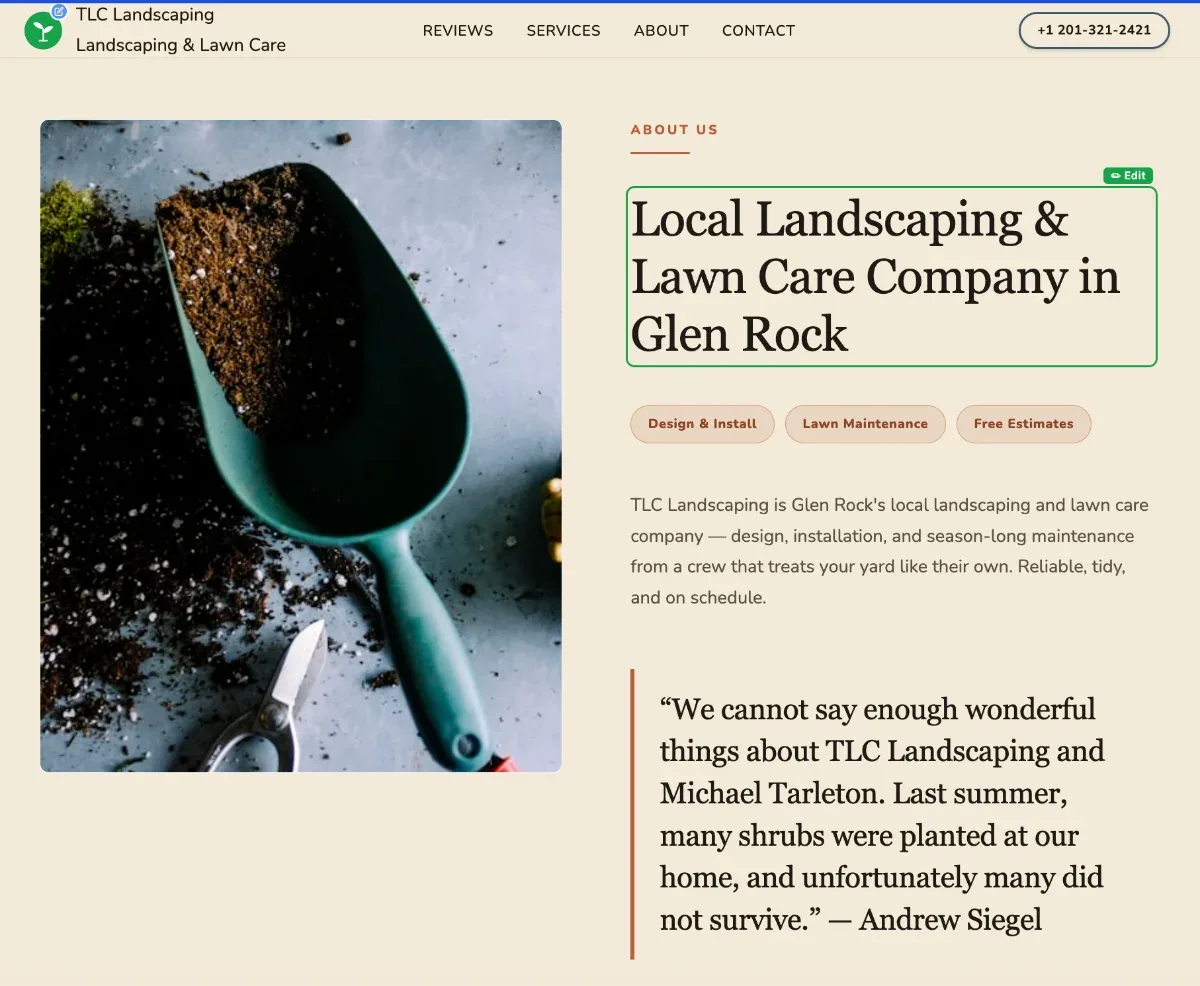Call using the +1 201-321-2421 button

1094,30
